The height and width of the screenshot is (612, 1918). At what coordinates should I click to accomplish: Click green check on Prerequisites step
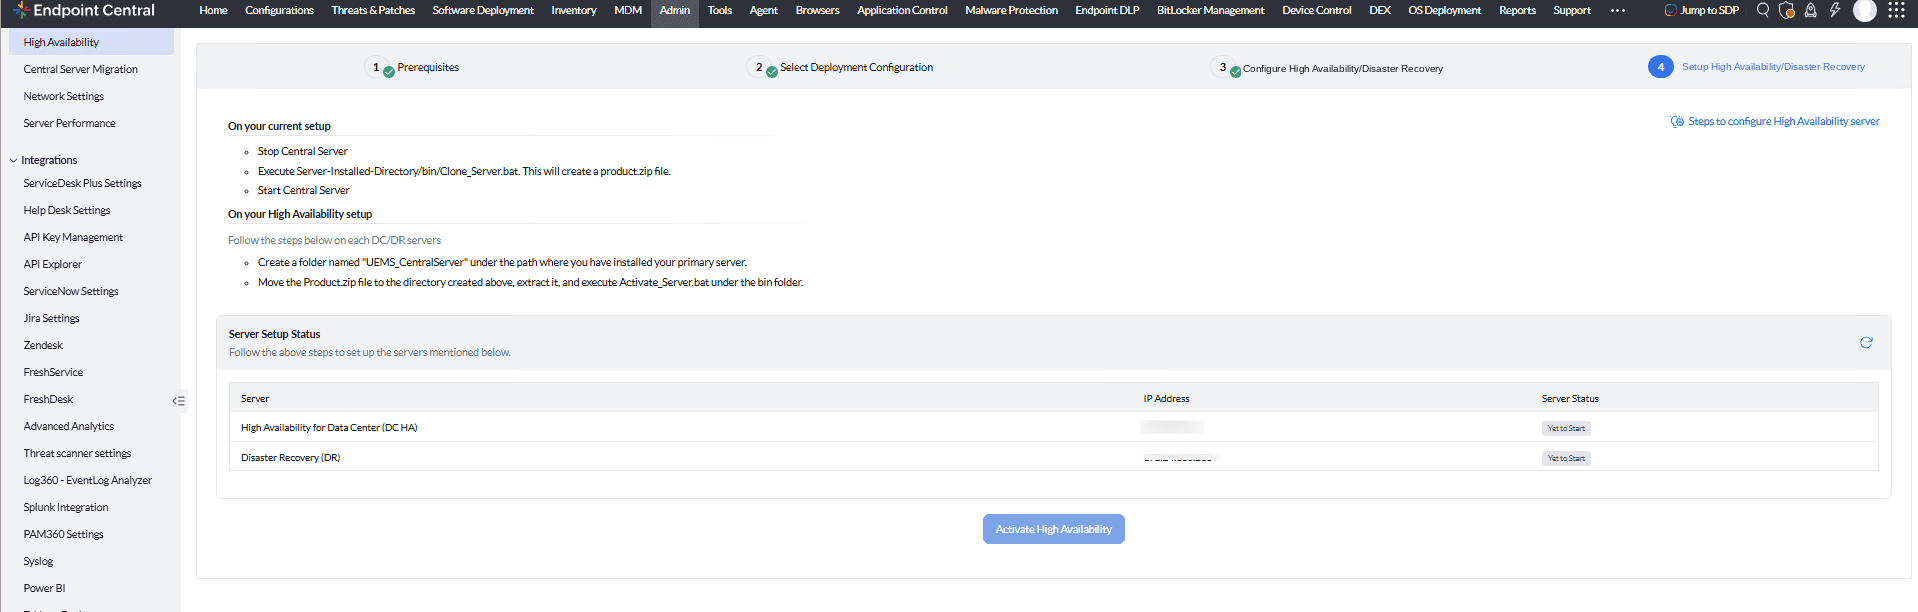tap(389, 72)
